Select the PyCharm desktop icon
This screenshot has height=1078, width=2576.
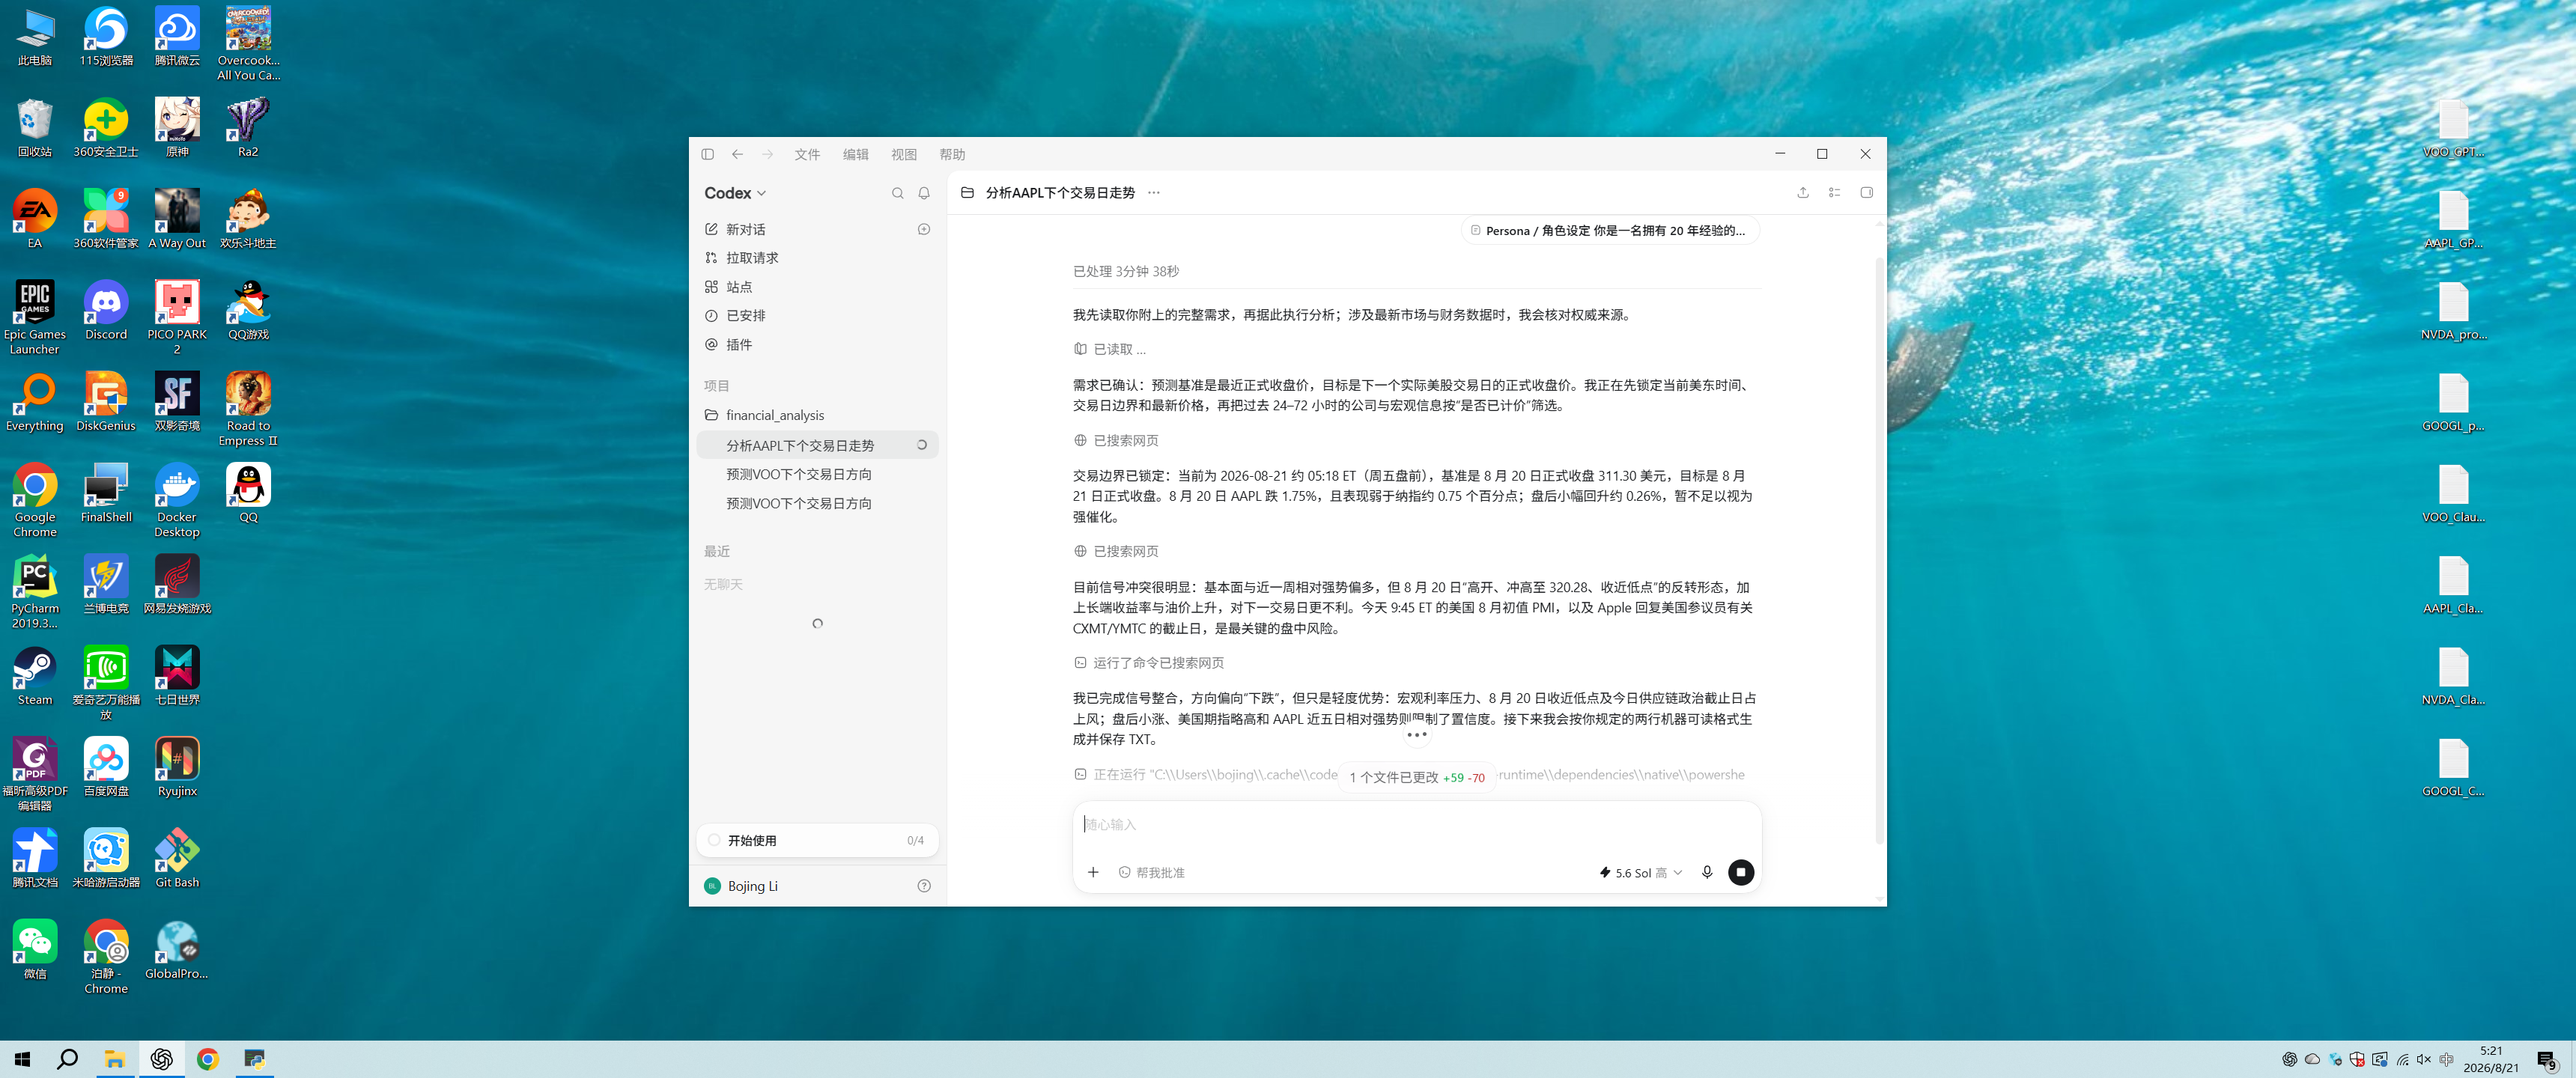pyautogui.click(x=35, y=592)
